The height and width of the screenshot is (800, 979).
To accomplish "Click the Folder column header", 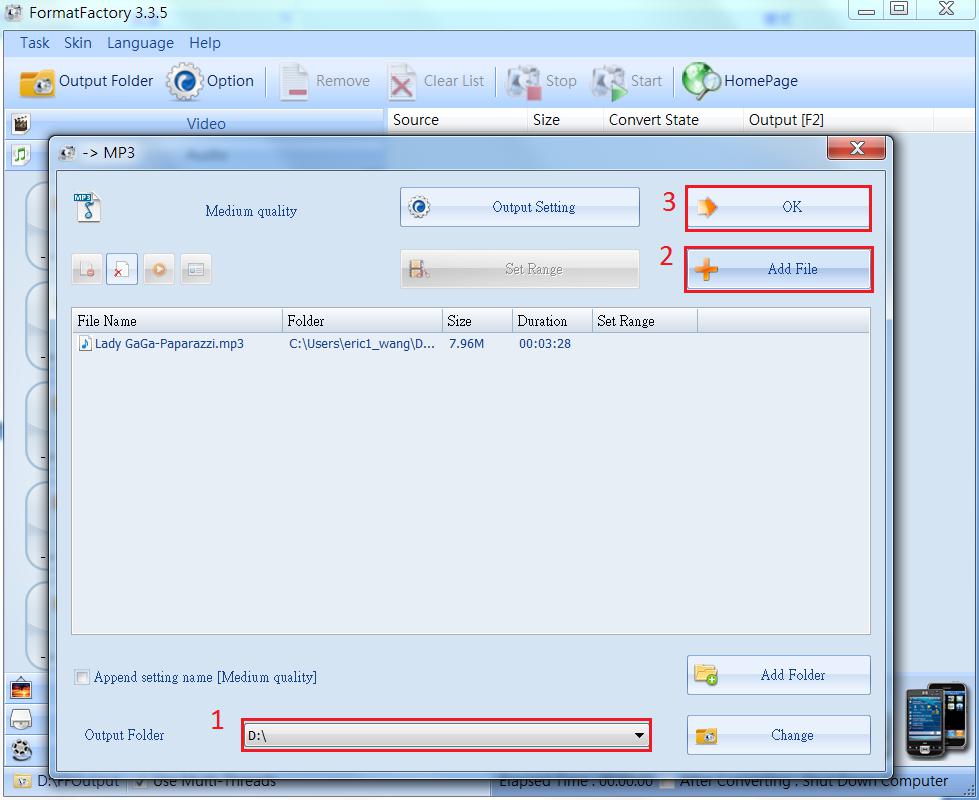I will [x=362, y=321].
